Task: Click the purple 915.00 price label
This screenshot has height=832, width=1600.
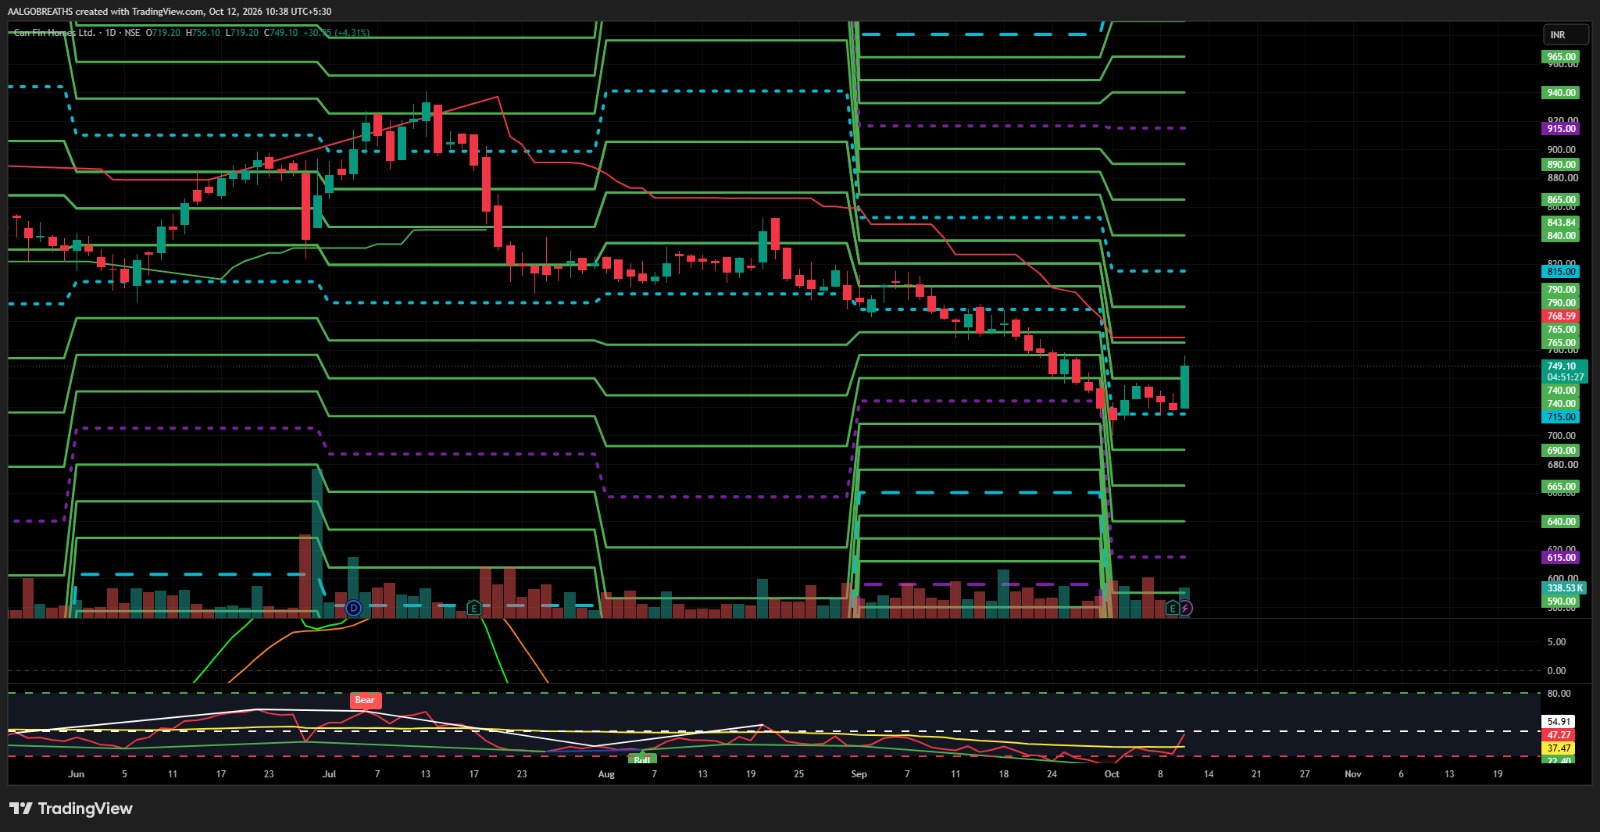Action: [1561, 129]
